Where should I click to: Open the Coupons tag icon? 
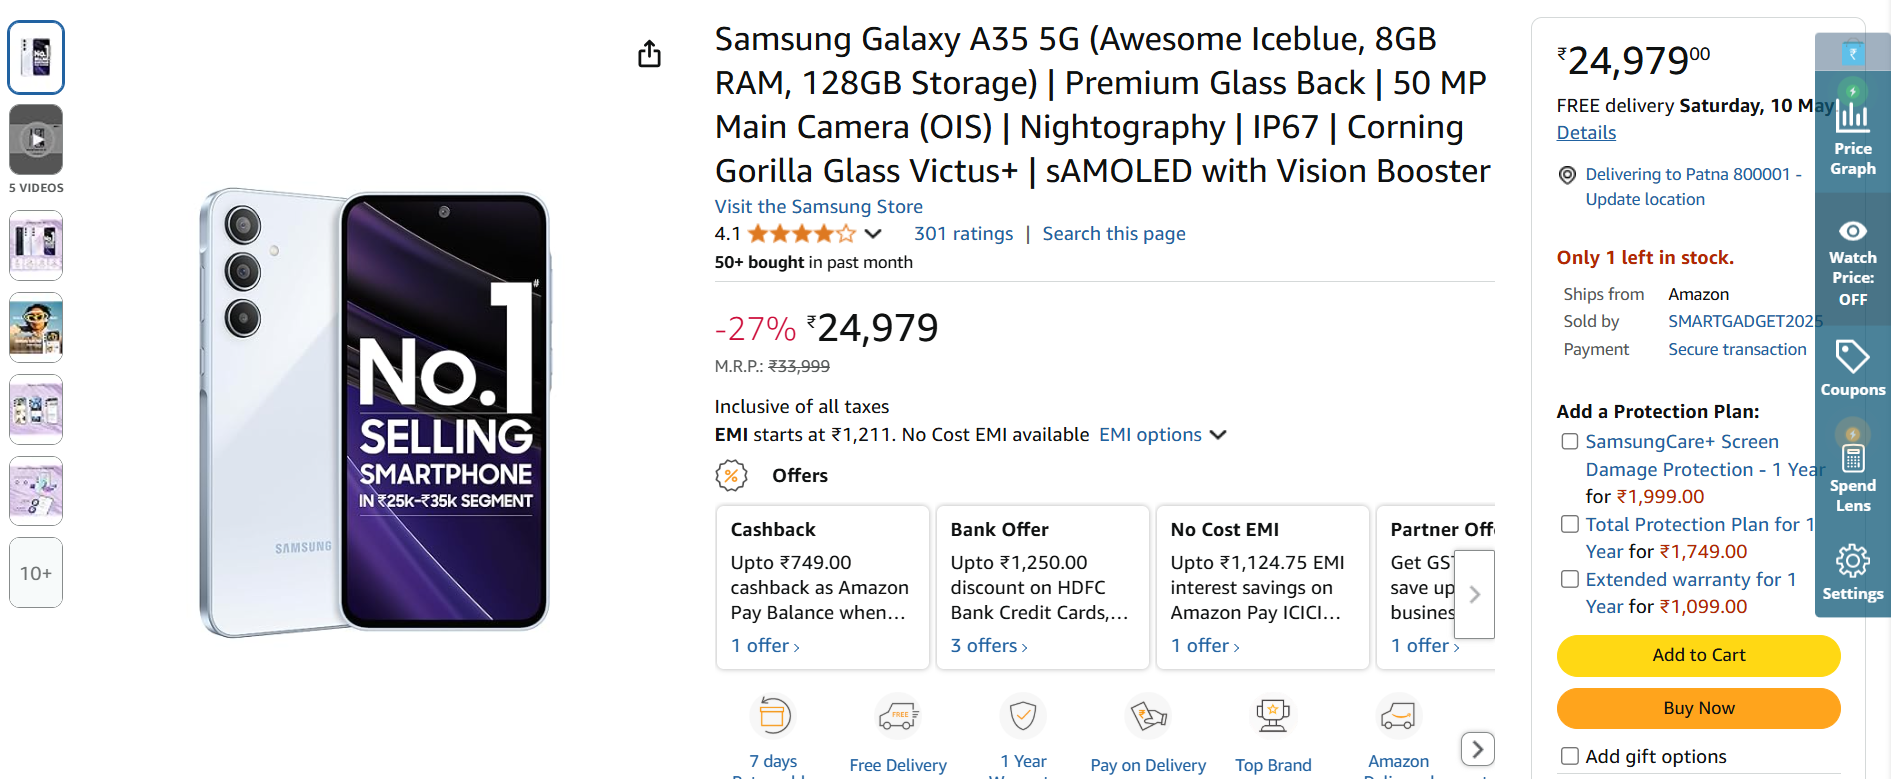pyautogui.click(x=1852, y=356)
